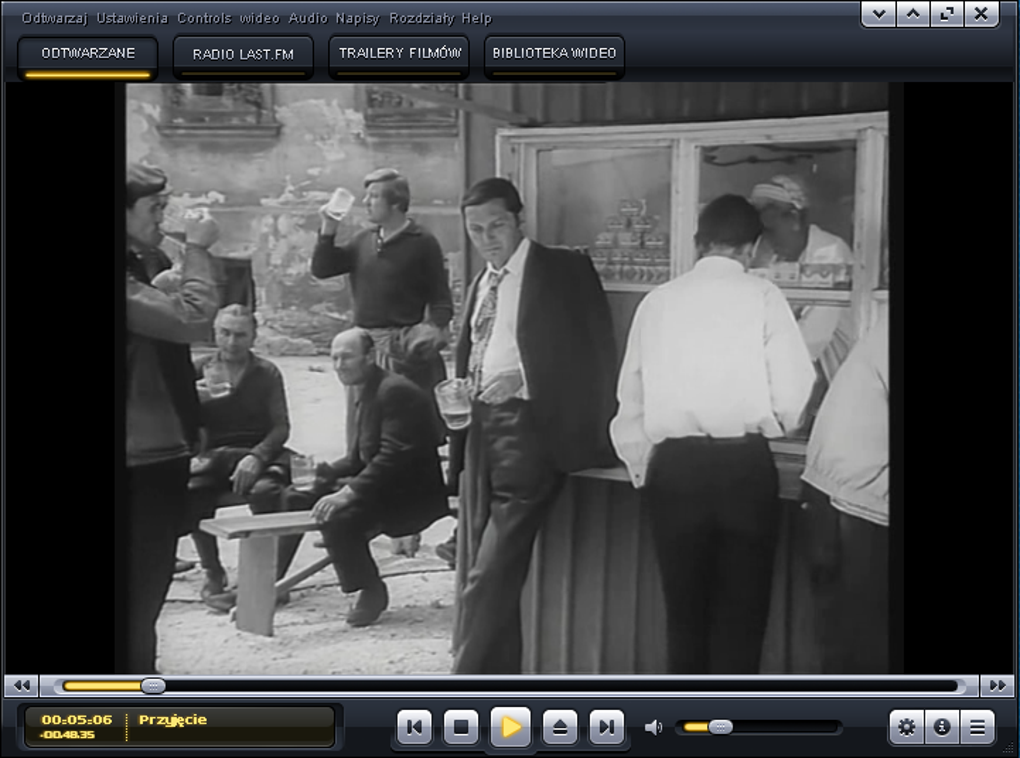1020x758 pixels.
Task: Eject or open a new media file
Action: pos(559,728)
